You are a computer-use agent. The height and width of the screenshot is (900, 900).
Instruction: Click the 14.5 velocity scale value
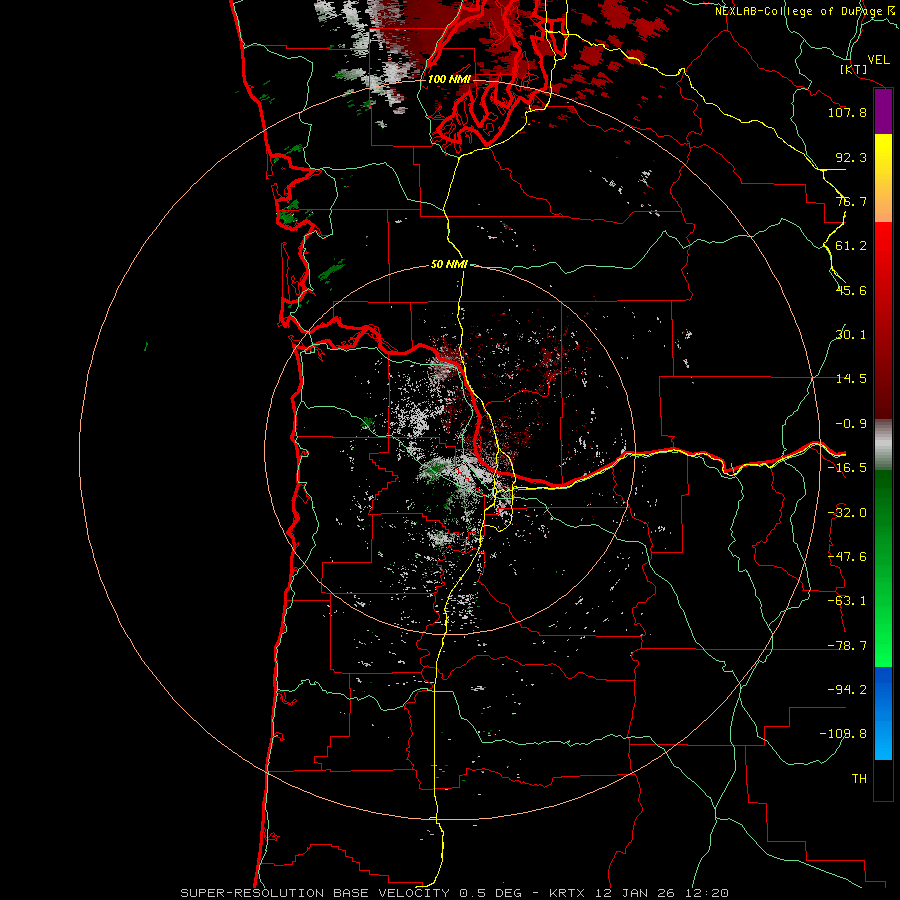pos(851,379)
